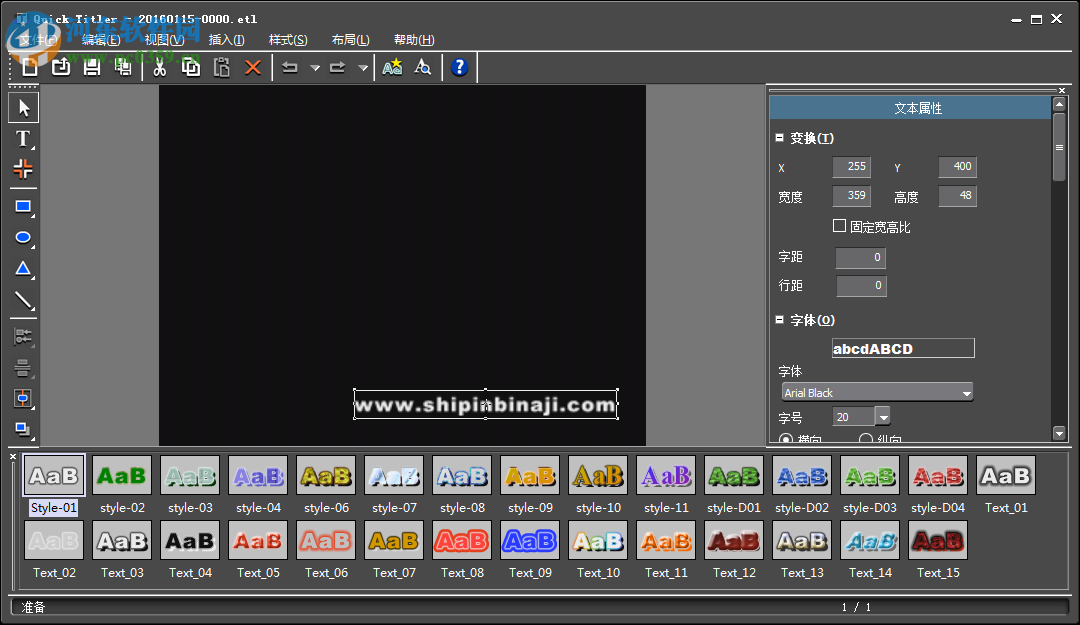1080x625 pixels.
Task: Open the arrange order tool
Action: 23,429
